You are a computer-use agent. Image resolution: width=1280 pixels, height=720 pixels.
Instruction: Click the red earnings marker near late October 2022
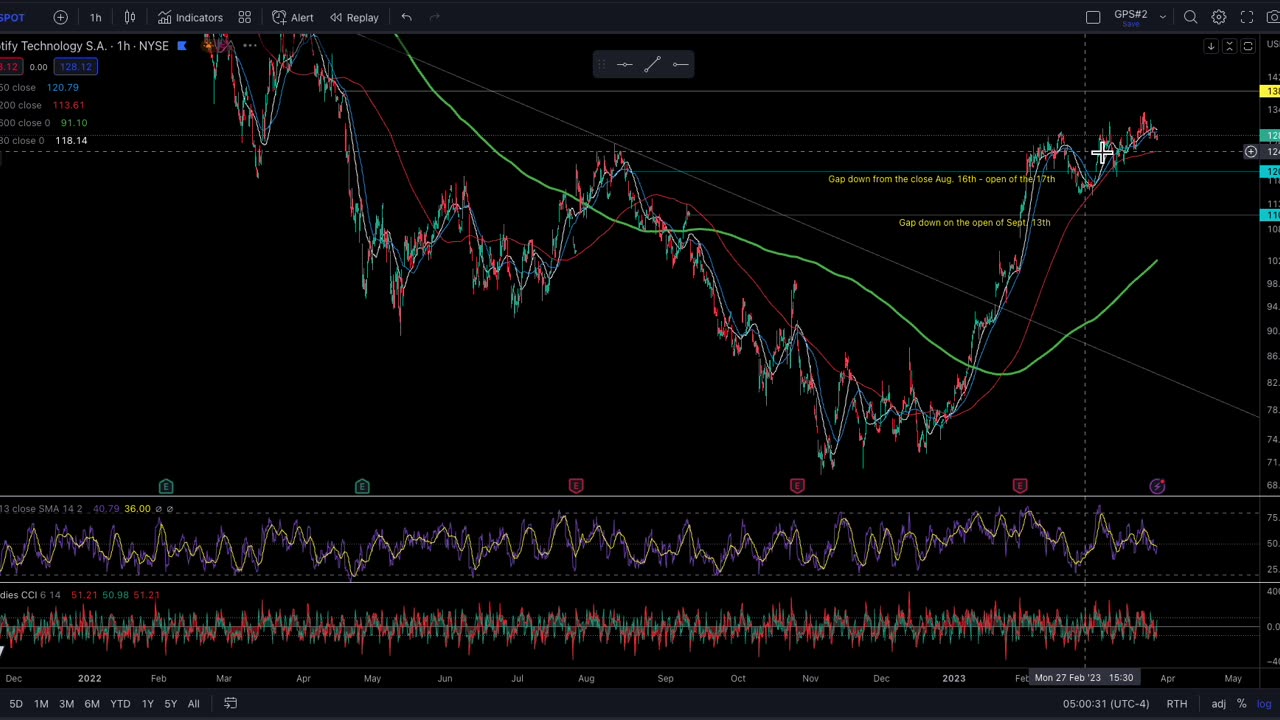797,486
